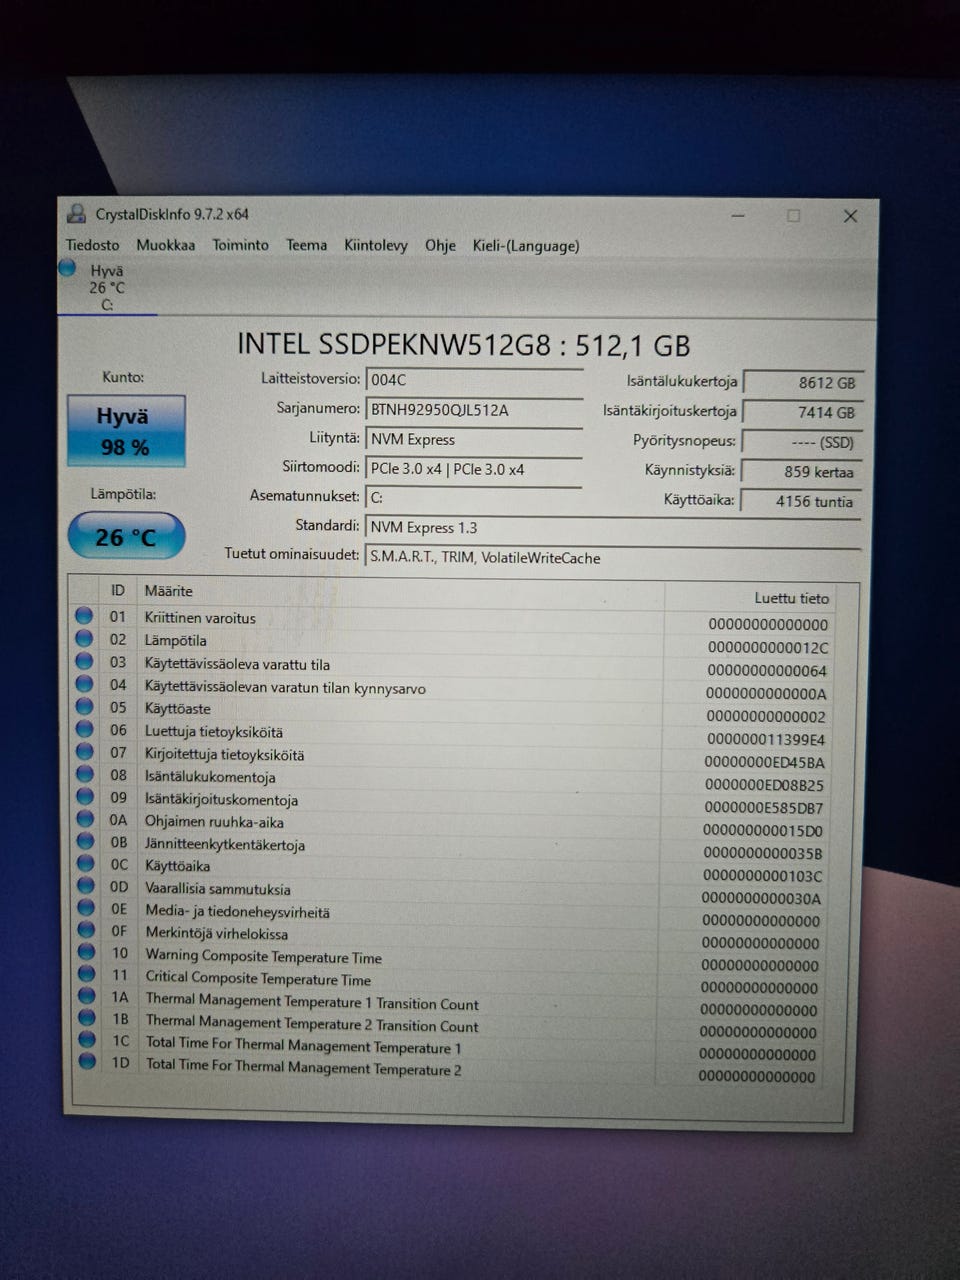Click the CrystalDiskInfo title bar app icon
This screenshot has width=960, height=1280.
[76, 213]
